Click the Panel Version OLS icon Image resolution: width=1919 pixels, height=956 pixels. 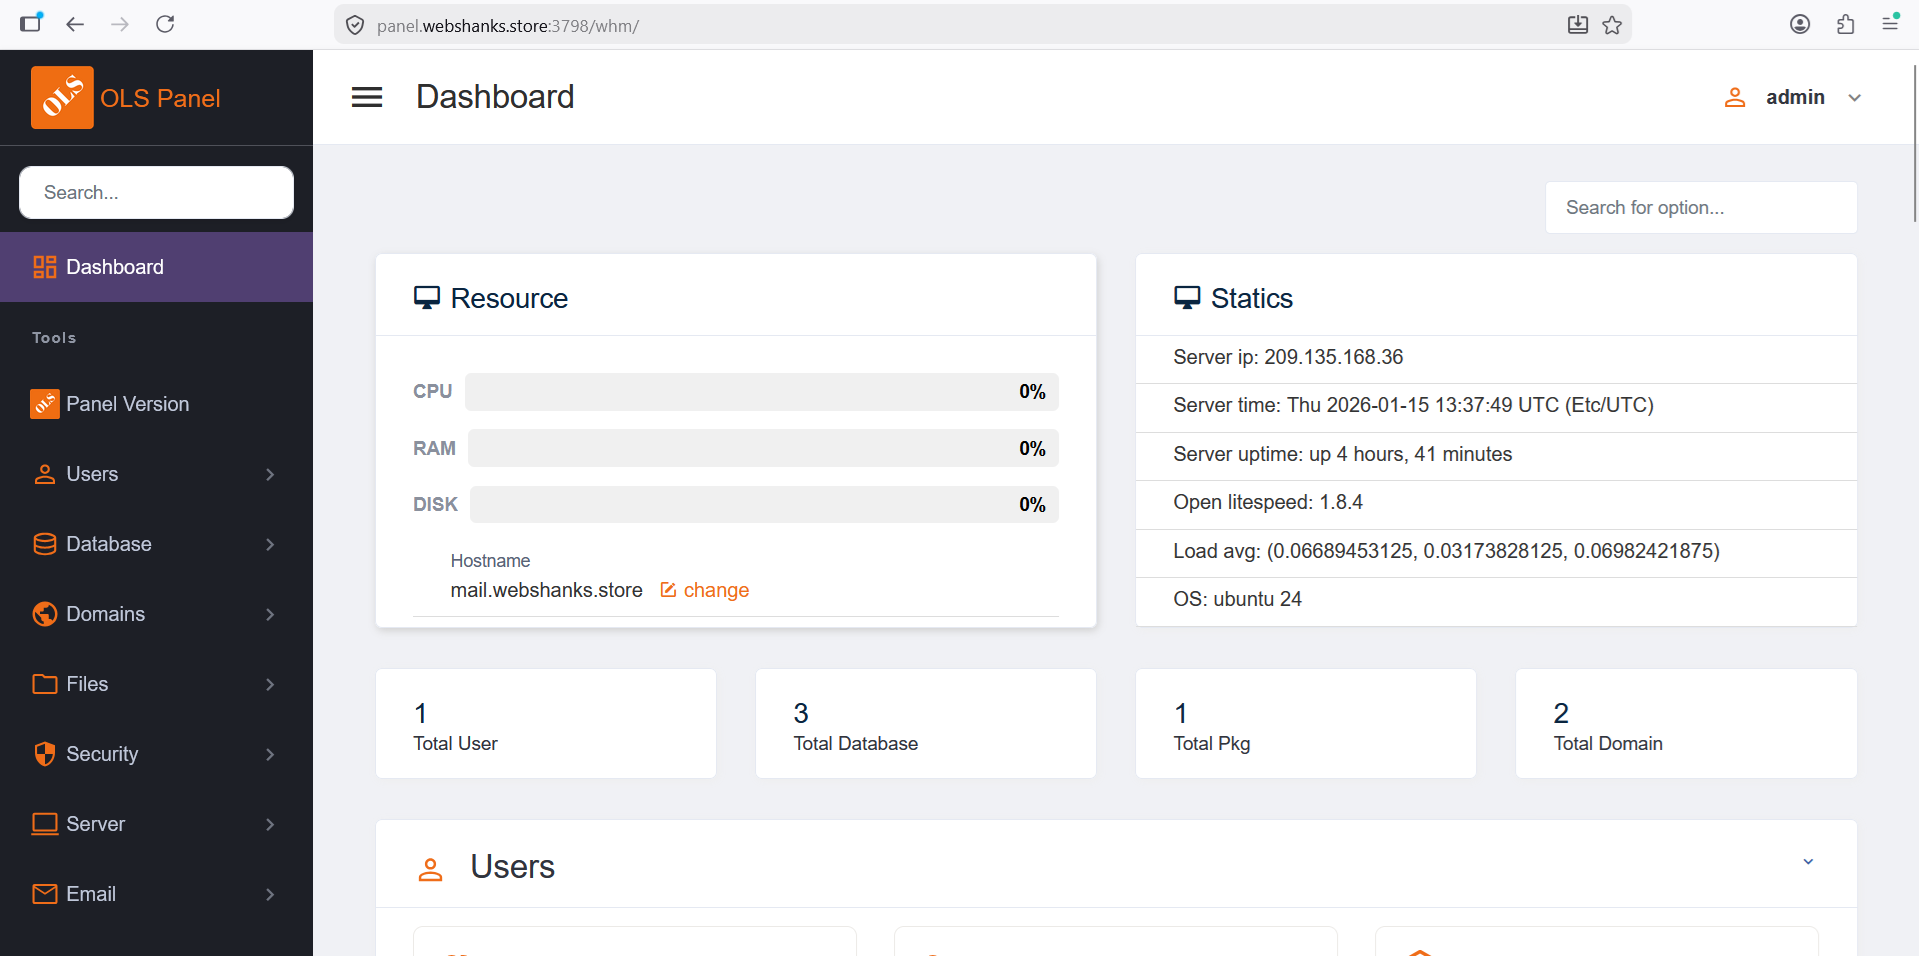click(45, 404)
